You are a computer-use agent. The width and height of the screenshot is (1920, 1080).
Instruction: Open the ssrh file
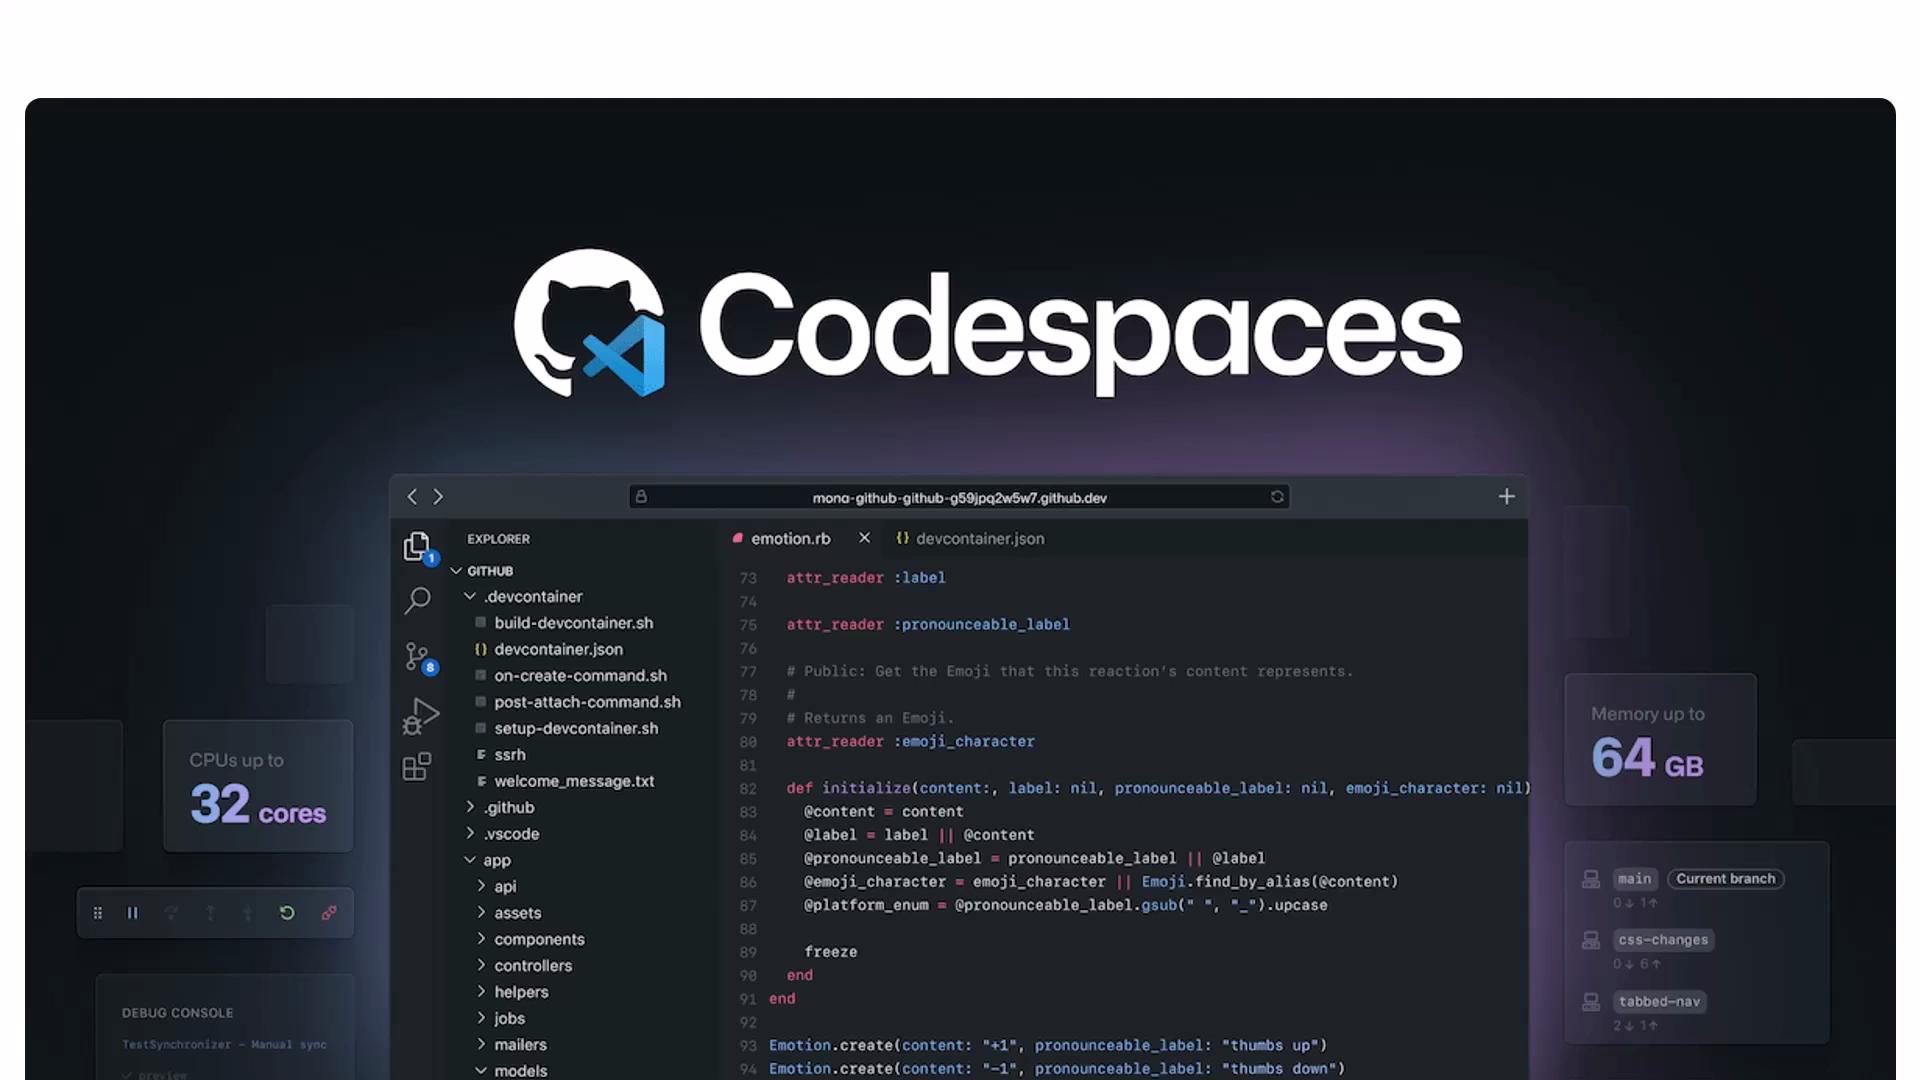tap(509, 754)
